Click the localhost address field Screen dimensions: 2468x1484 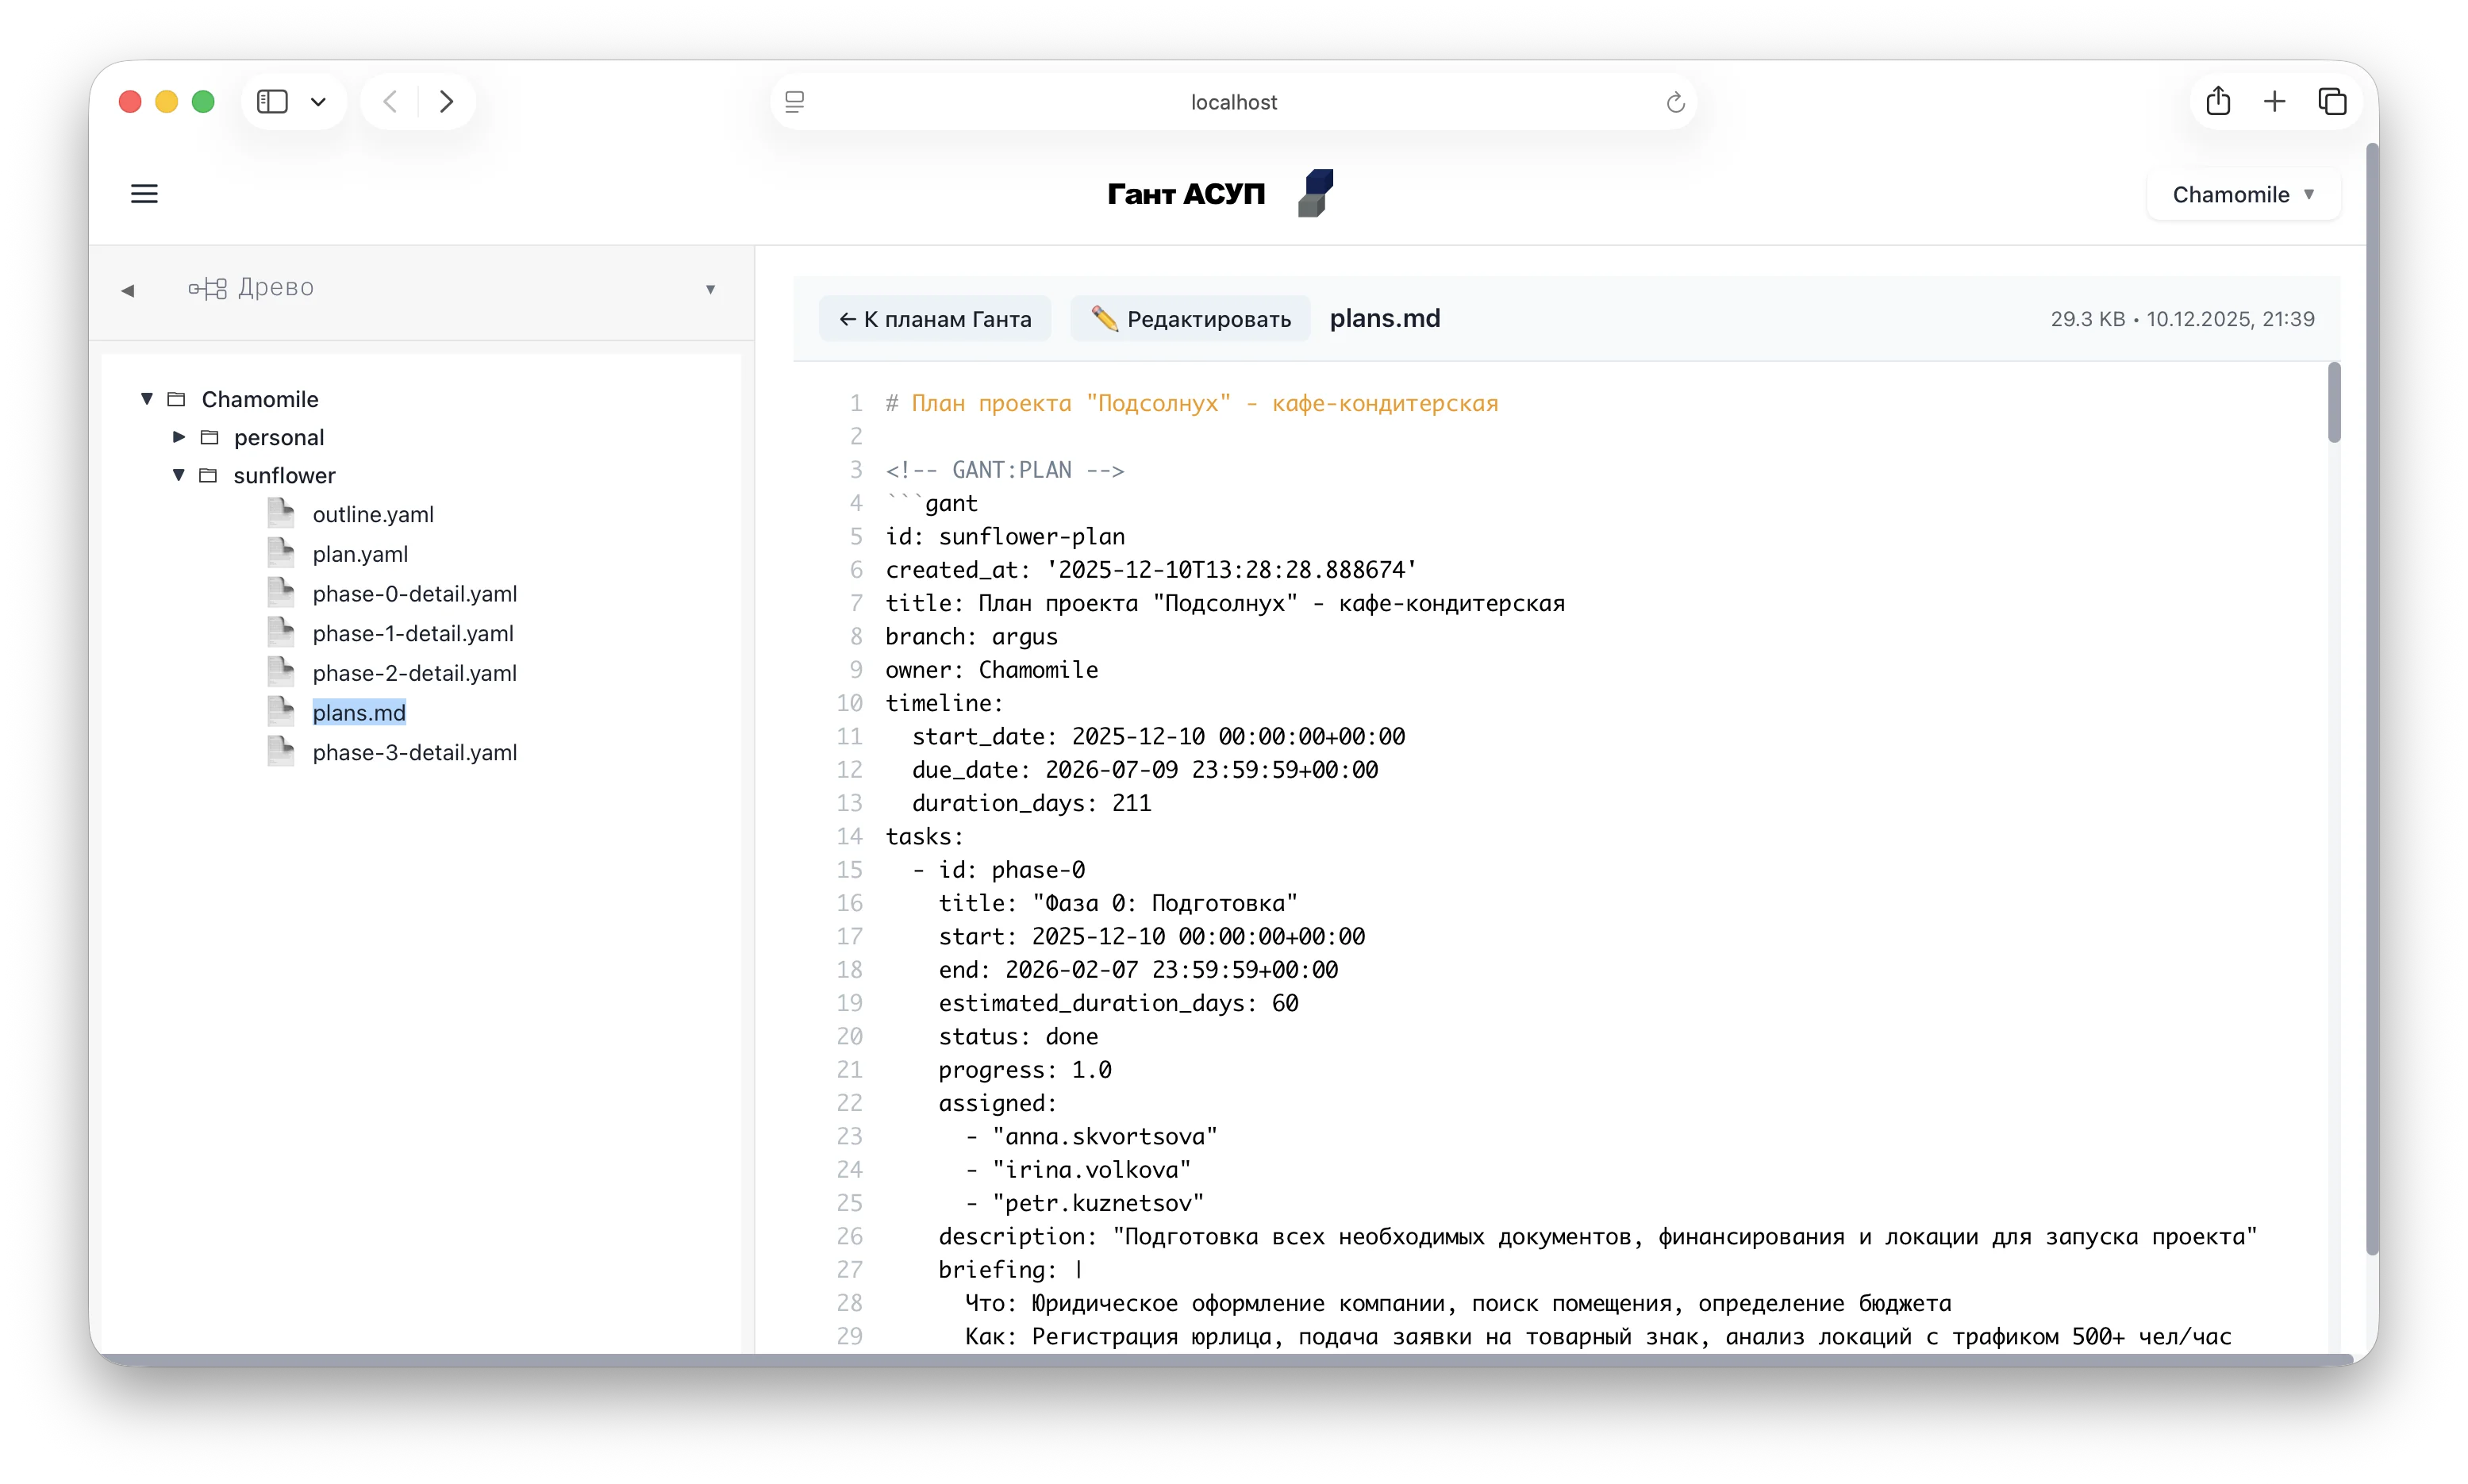(x=1233, y=102)
